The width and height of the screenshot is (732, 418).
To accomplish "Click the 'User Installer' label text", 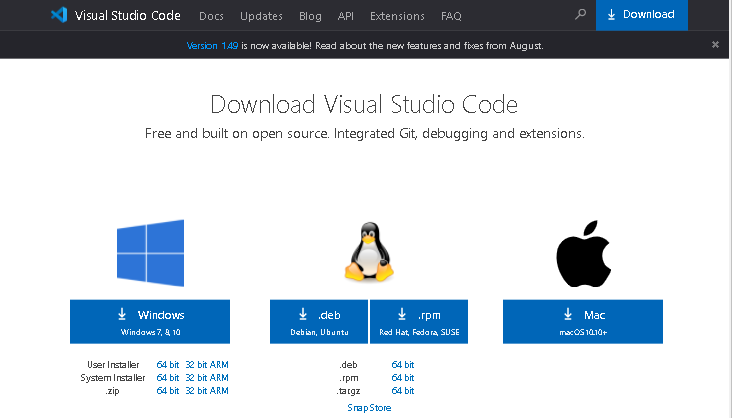I will pyautogui.click(x=113, y=365).
